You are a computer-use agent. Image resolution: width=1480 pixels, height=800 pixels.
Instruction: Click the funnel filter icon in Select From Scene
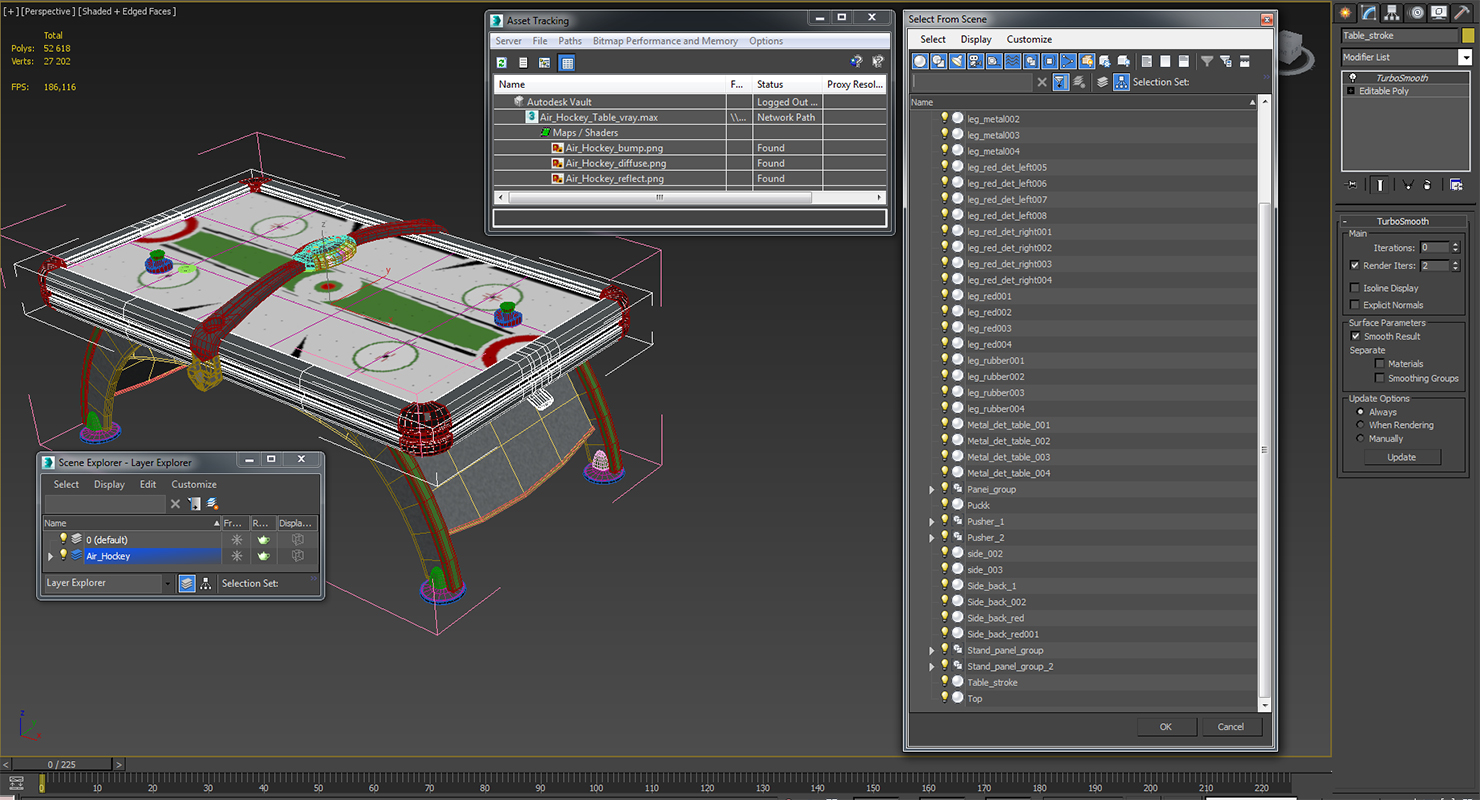[x=1207, y=61]
